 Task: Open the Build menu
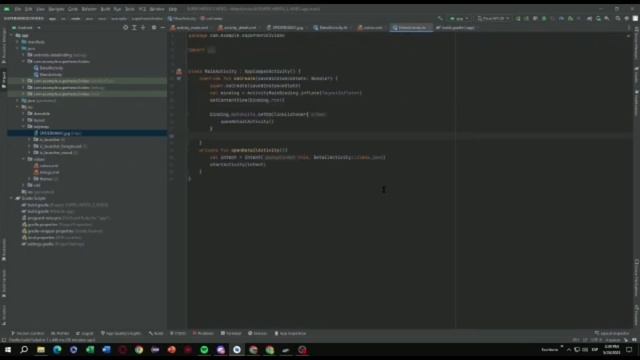(105, 9)
